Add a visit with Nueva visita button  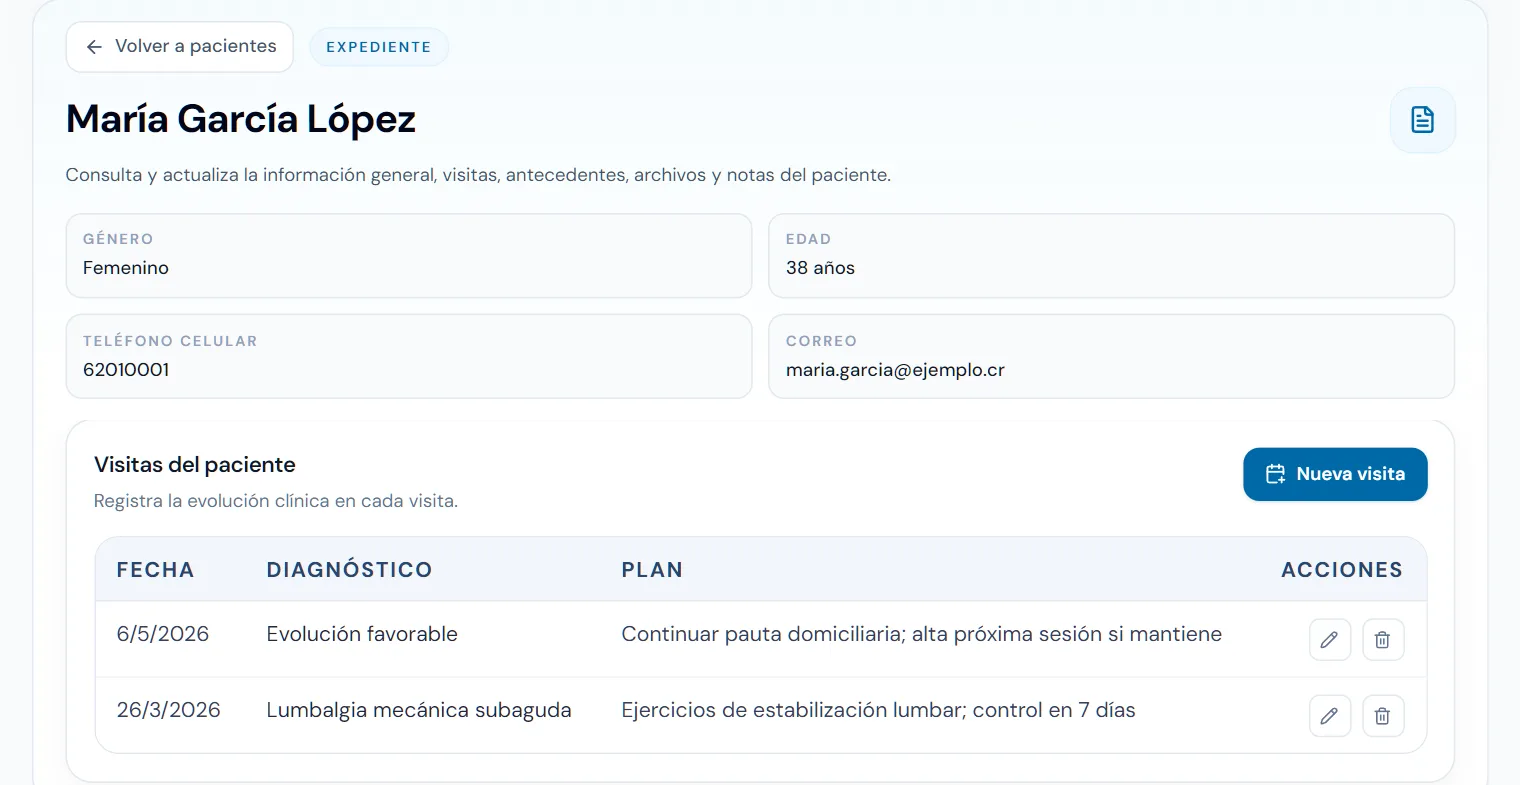pos(1335,474)
